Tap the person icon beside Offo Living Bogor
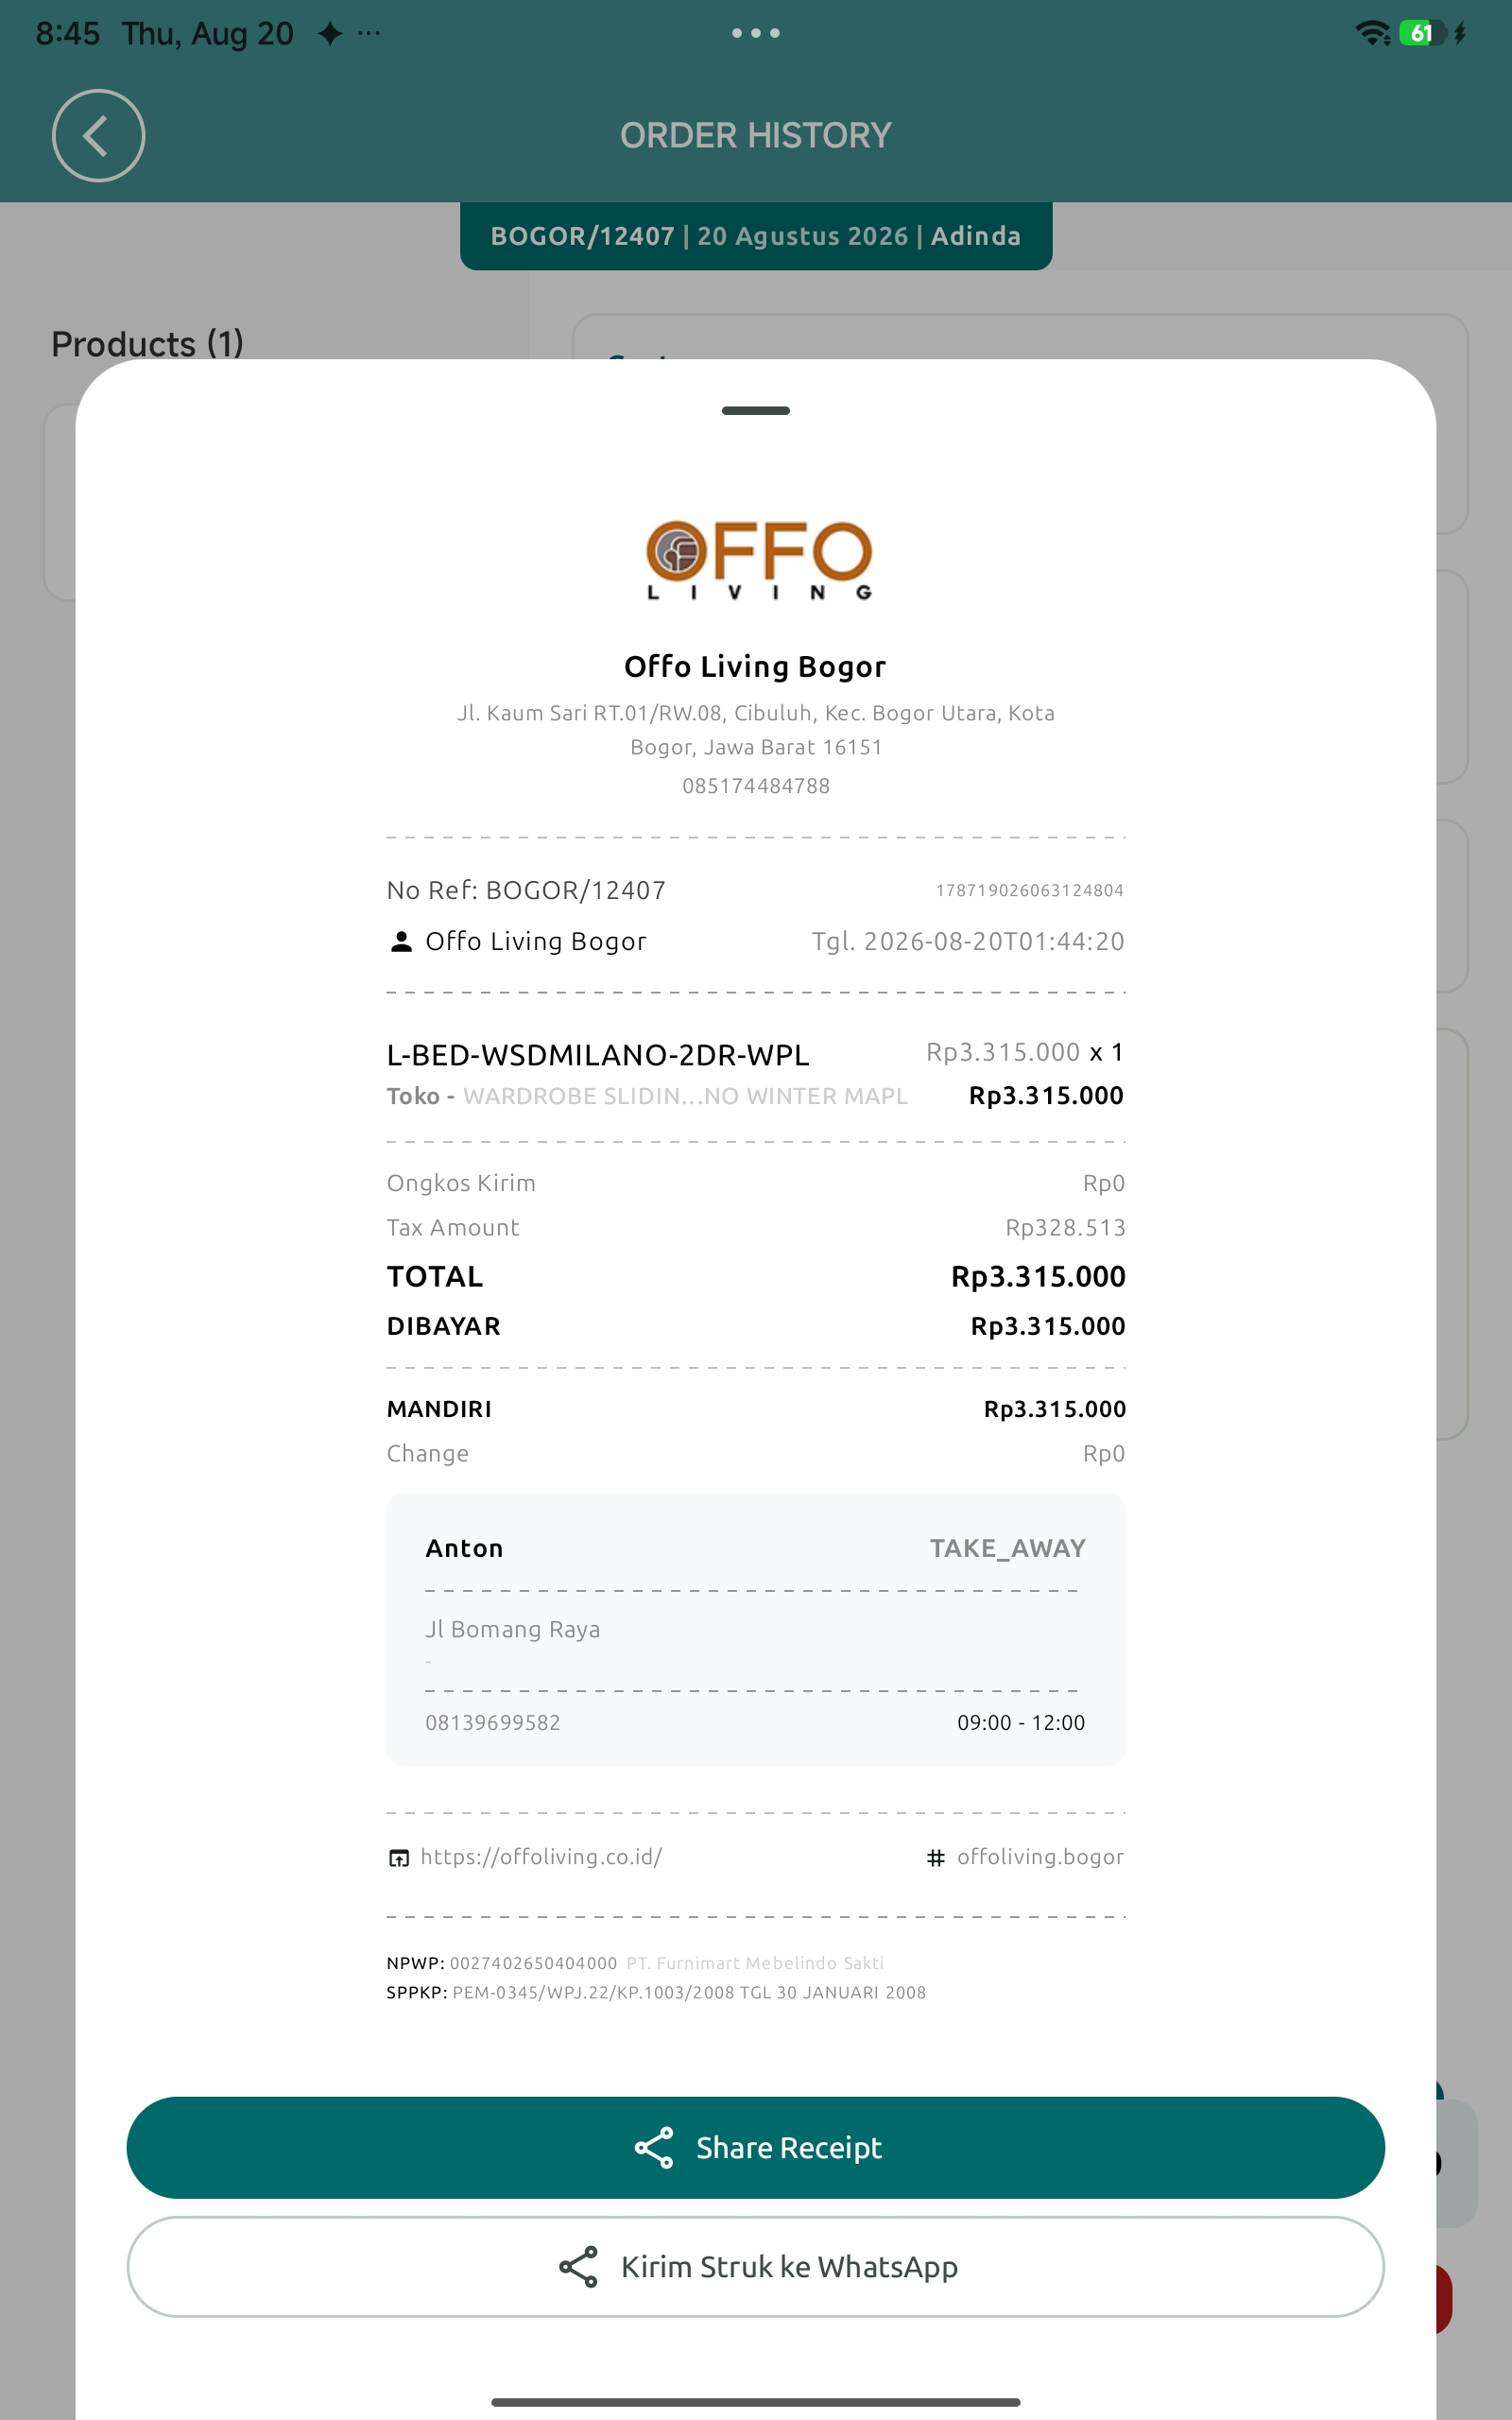This screenshot has width=1512, height=2420. tap(401, 941)
